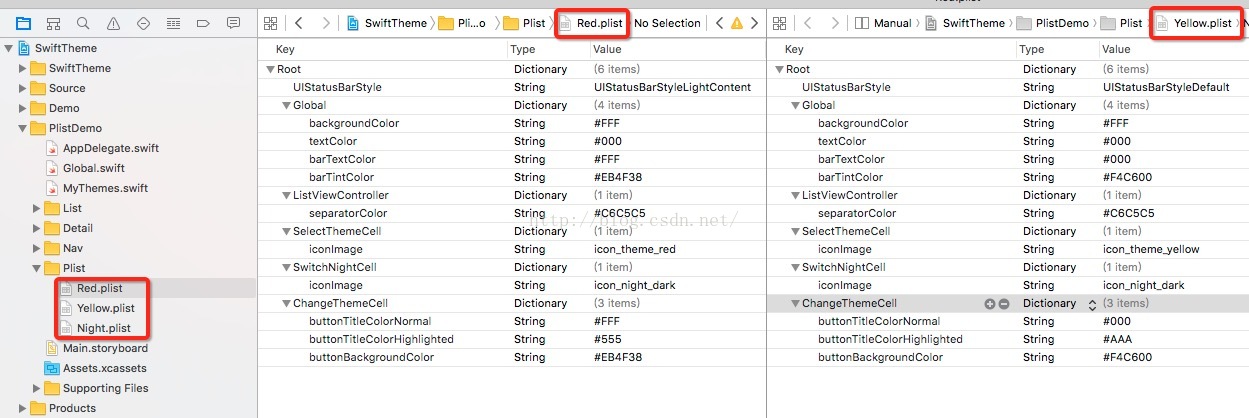Collapse Root dictionary in Red.plist editor
The image size is (1249, 418).
(x=270, y=69)
